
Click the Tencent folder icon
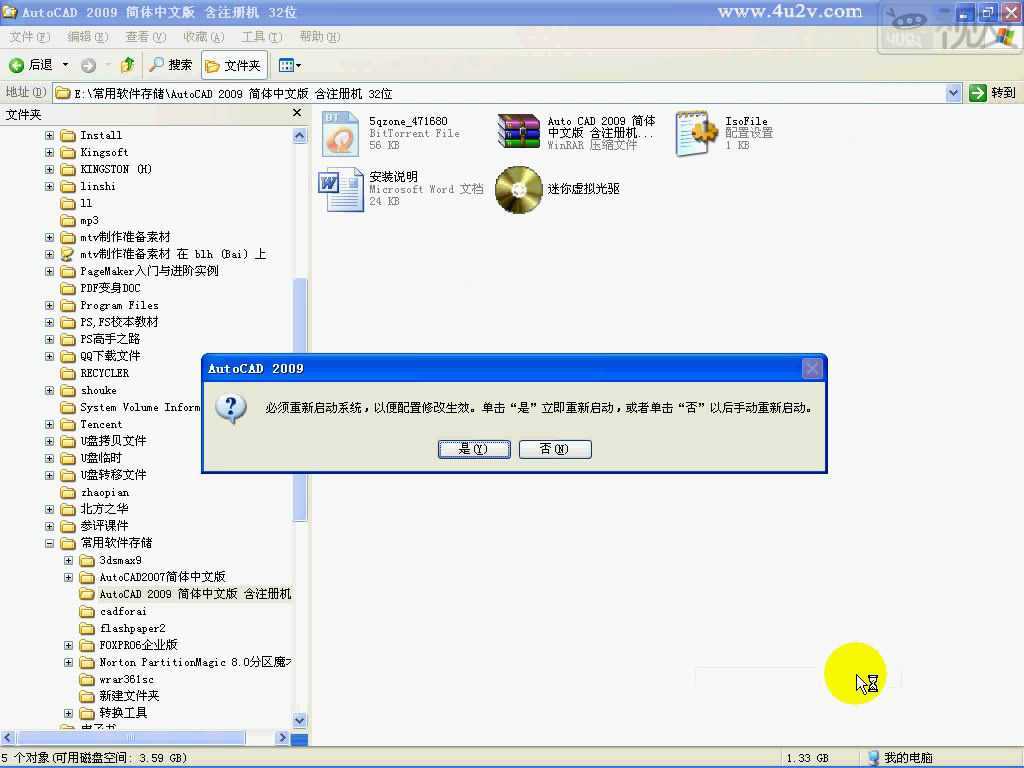(x=67, y=424)
